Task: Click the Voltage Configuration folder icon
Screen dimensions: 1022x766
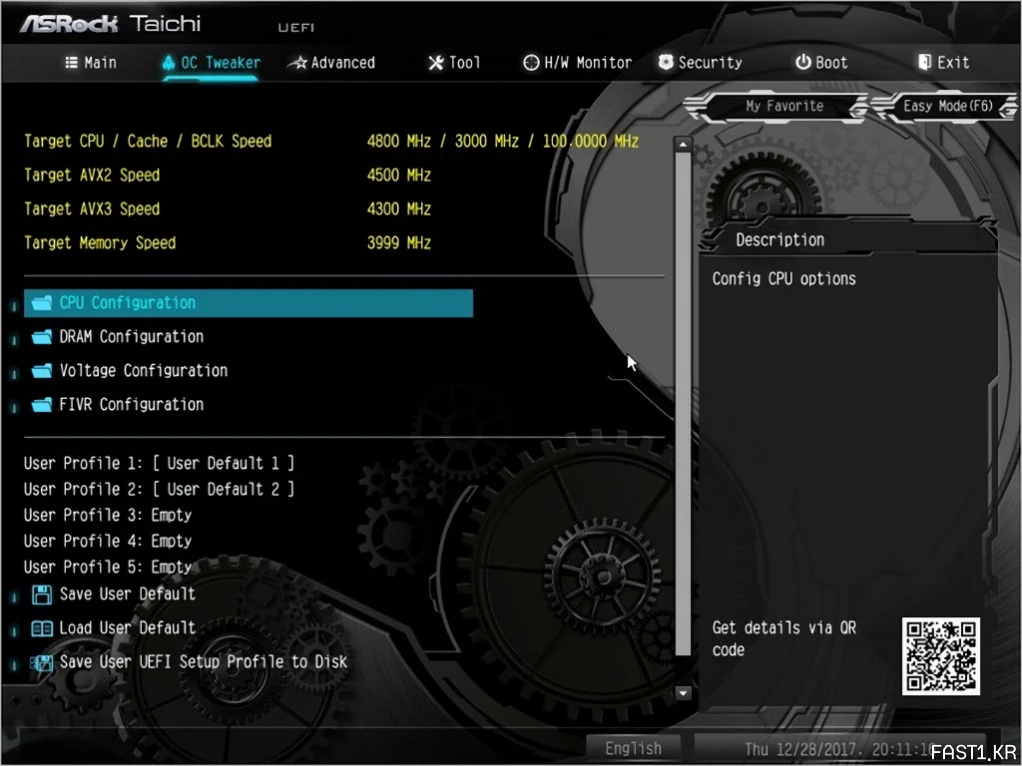Action: [x=41, y=371]
